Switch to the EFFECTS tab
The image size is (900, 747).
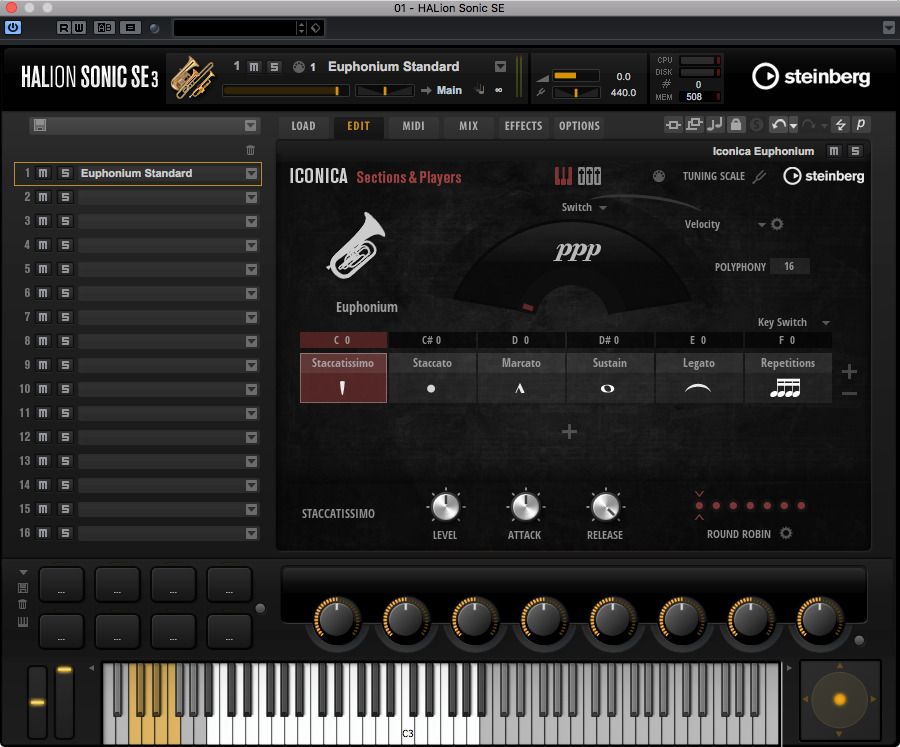(x=523, y=126)
